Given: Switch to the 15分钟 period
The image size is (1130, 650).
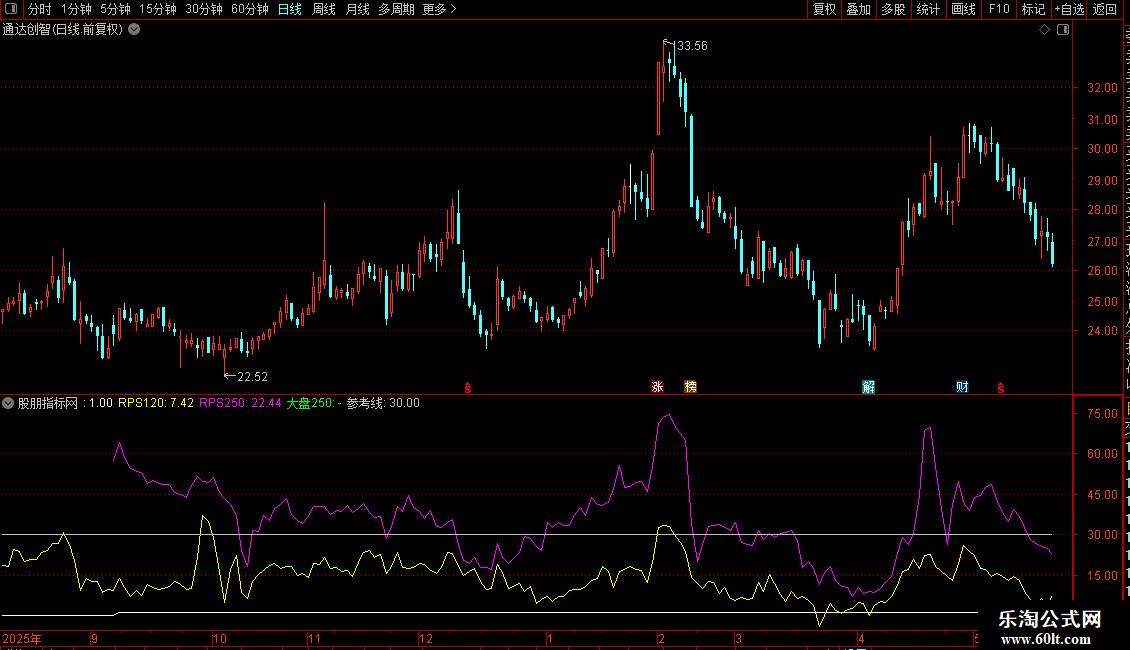Looking at the screenshot, I should click(x=158, y=9).
